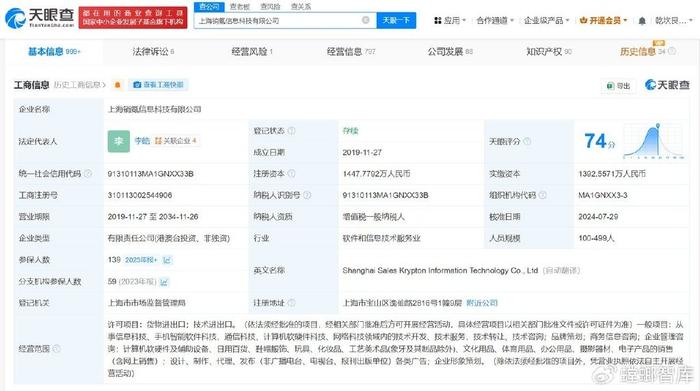Switch to the 历史信息 tab
700x391 pixels.
[x=642, y=52]
